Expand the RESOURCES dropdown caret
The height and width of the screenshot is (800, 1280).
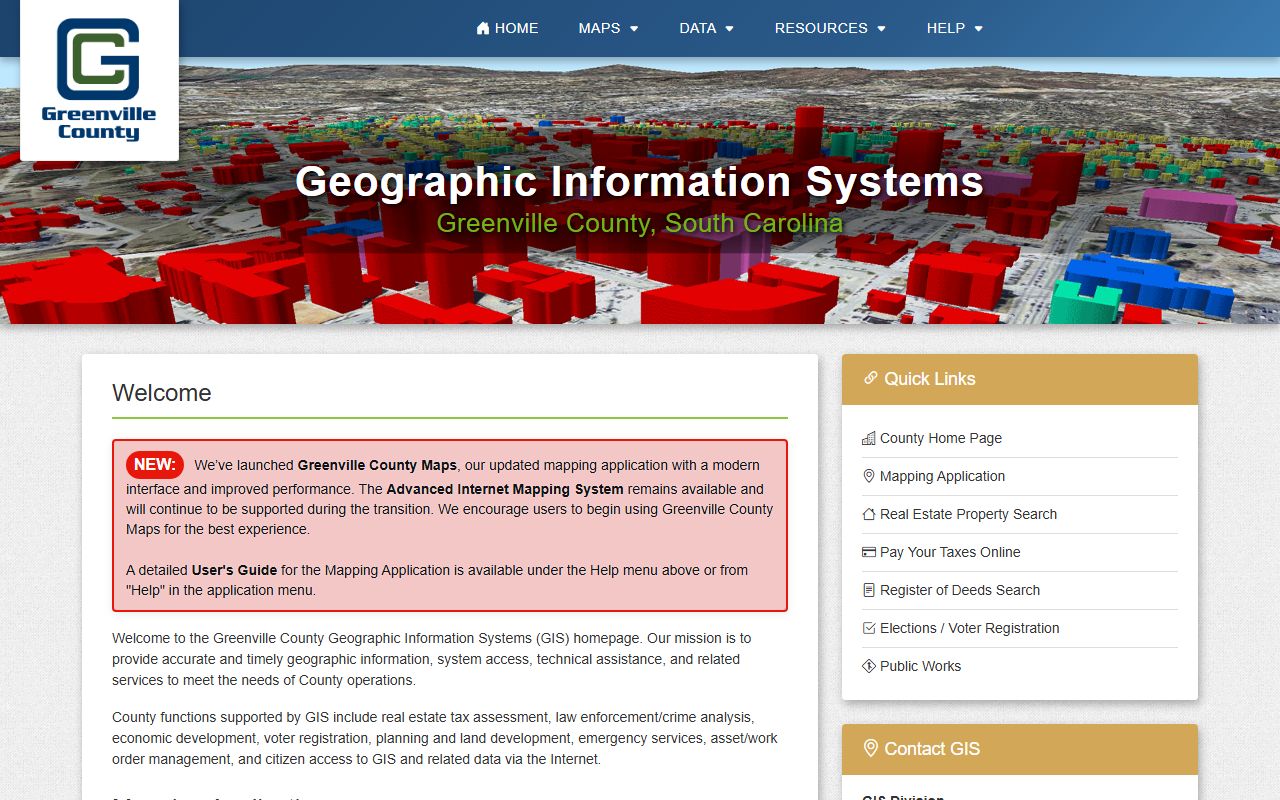[x=881, y=29]
